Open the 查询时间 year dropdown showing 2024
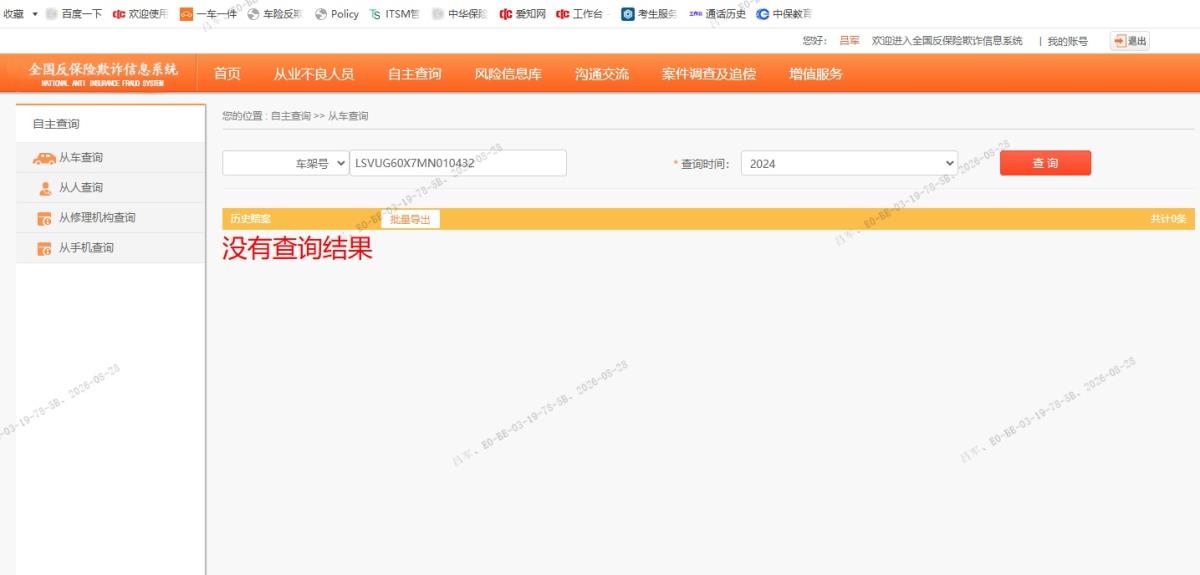1200x575 pixels. [x=849, y=163]
